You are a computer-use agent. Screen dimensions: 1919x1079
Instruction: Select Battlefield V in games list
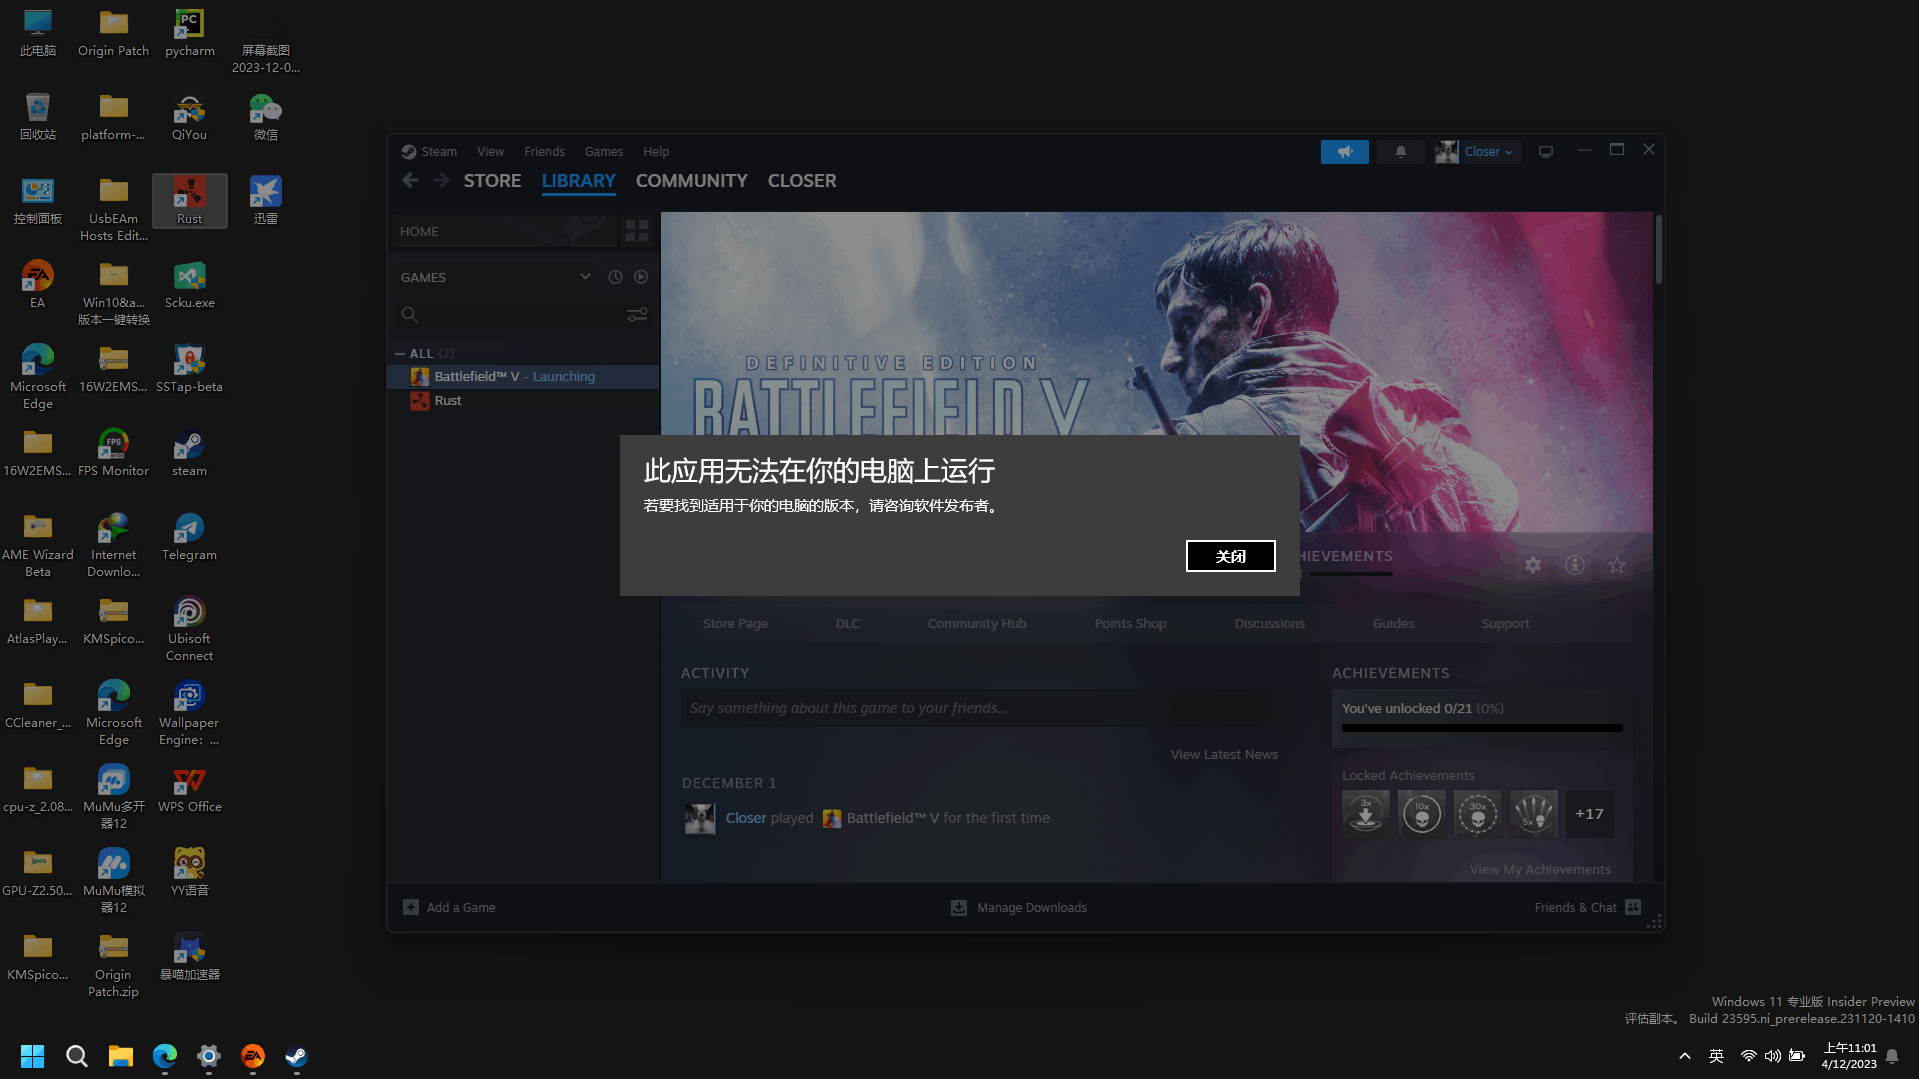click(523, 377)
